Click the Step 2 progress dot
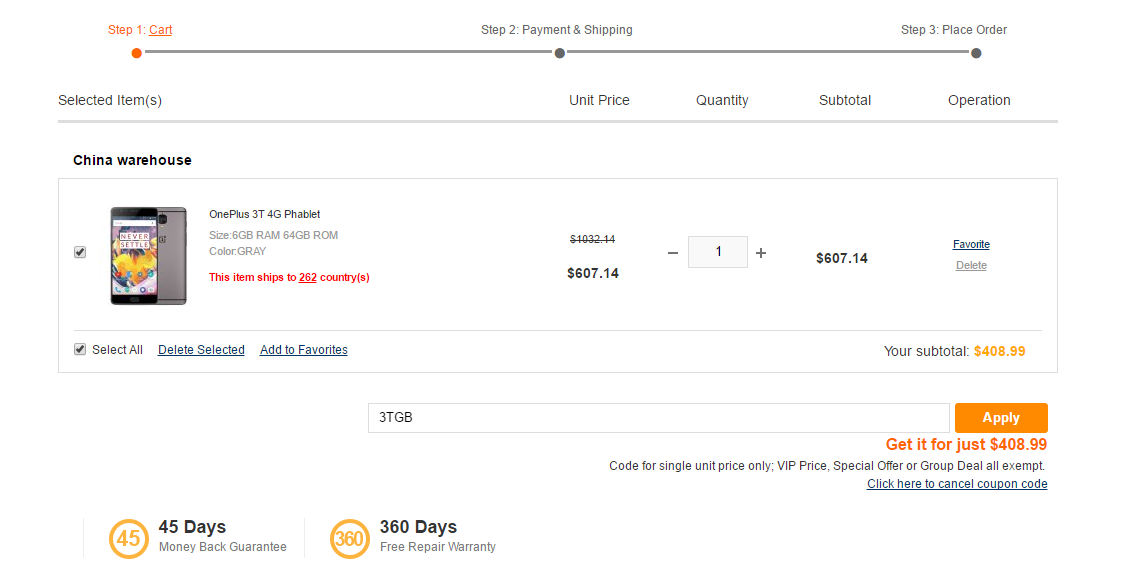 (559, 53)
